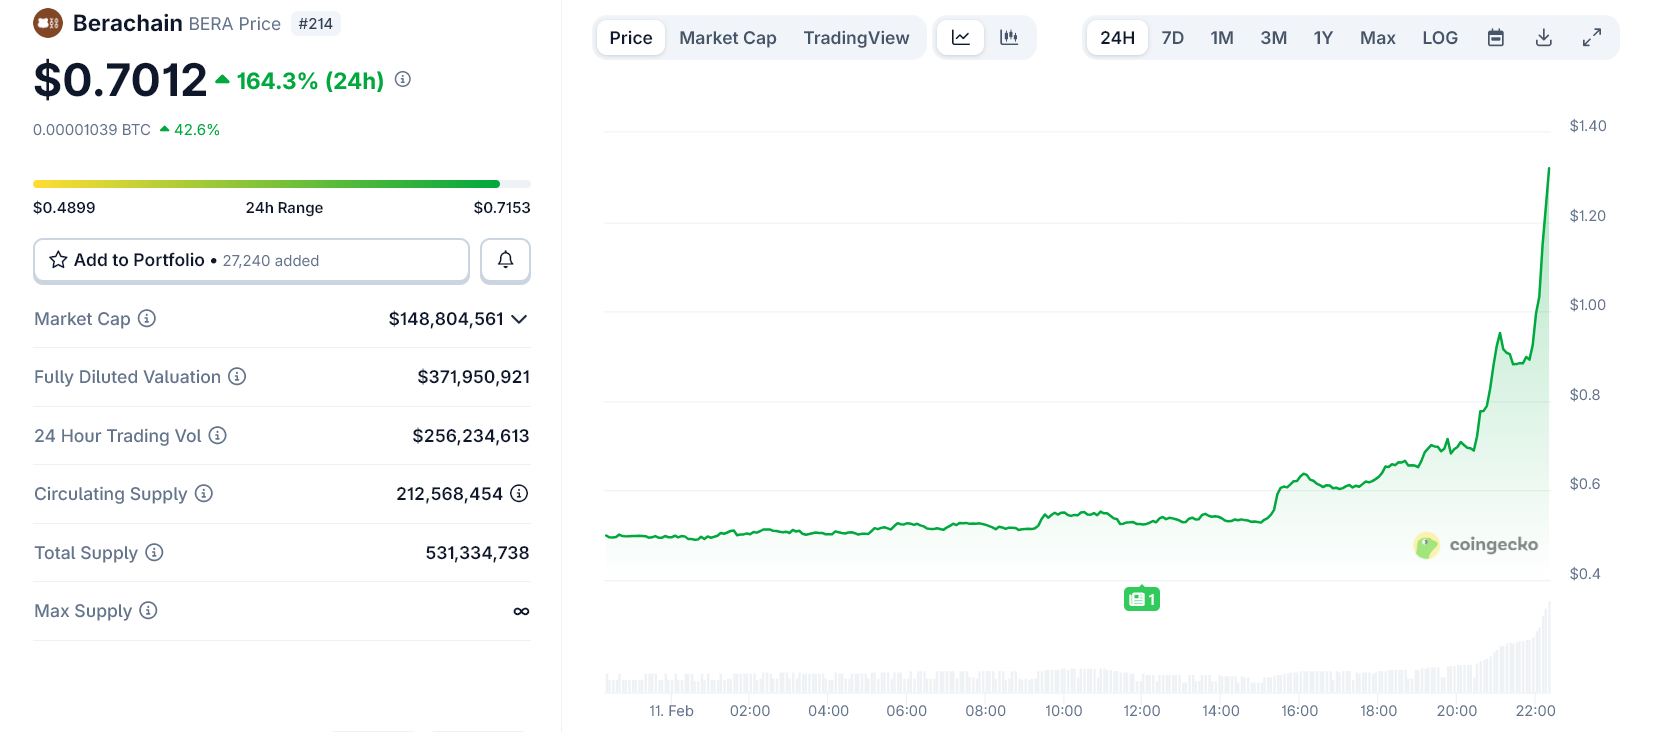Open the TradingView tab

(856, 38)
